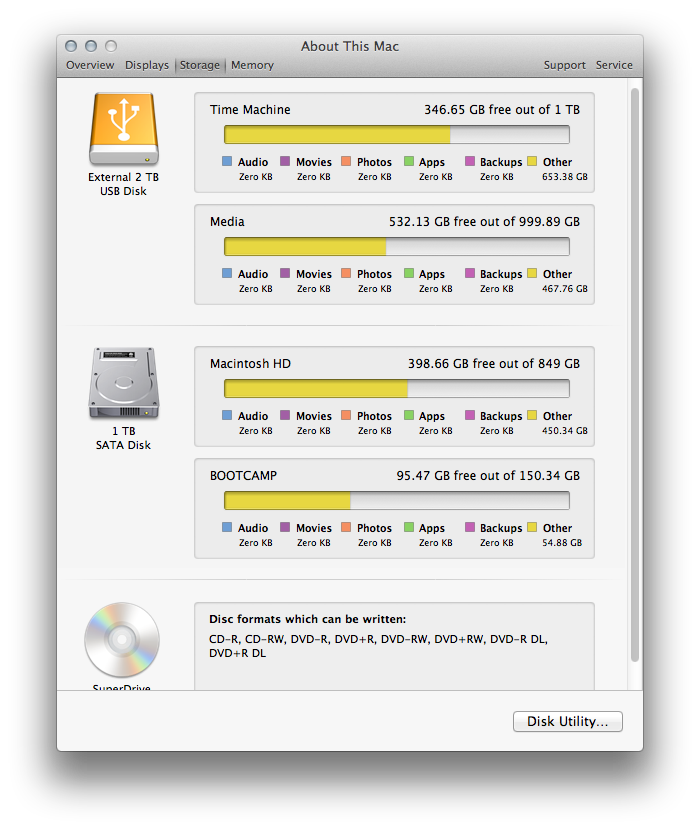Click the green Apps swatch under BOOTCAMP
The width and height of the screenshot is (700, 830).
pyautogui.click(x=409, y=527)
